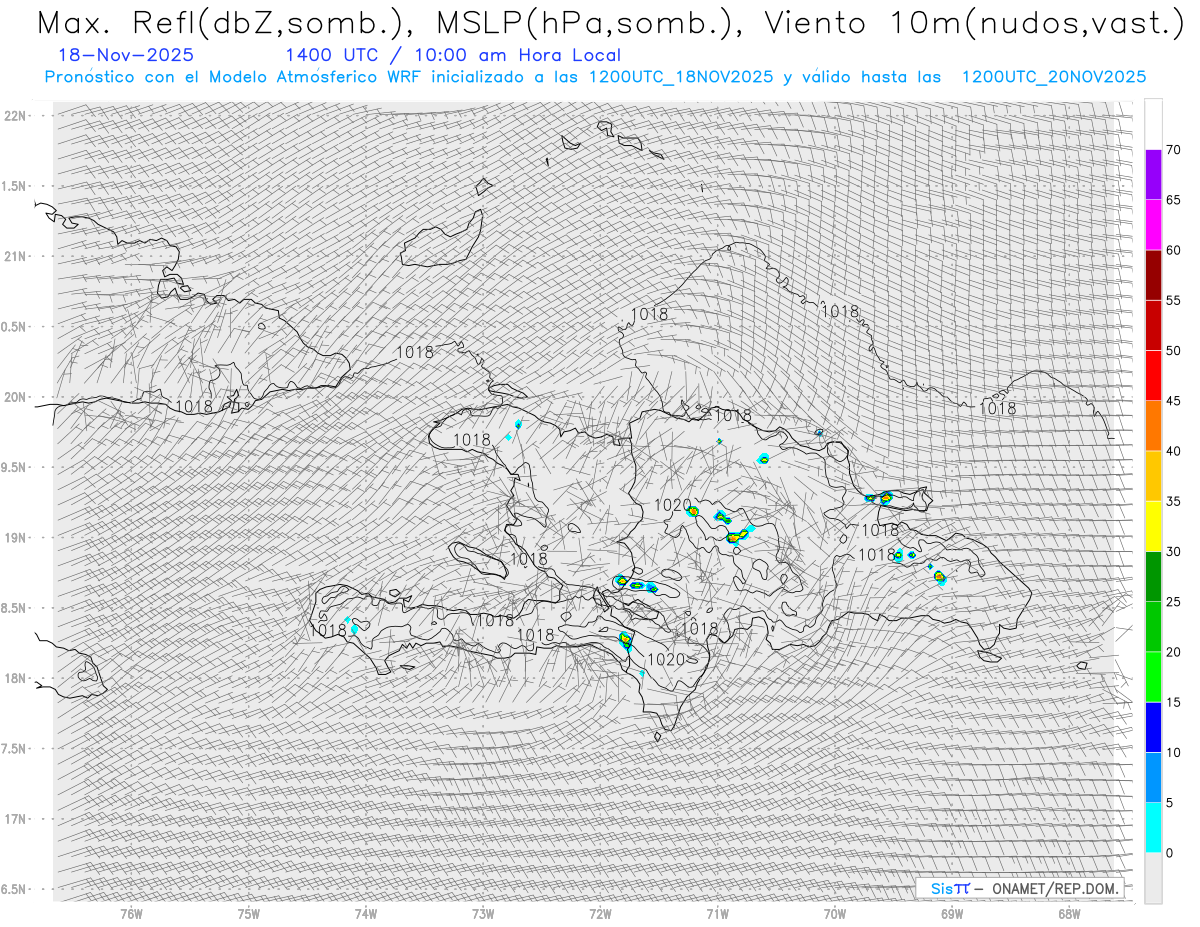Click the cyan 0-5 dBZ legend band
The width and height of the screenshot is (1200, 927).
(1153, 827)
